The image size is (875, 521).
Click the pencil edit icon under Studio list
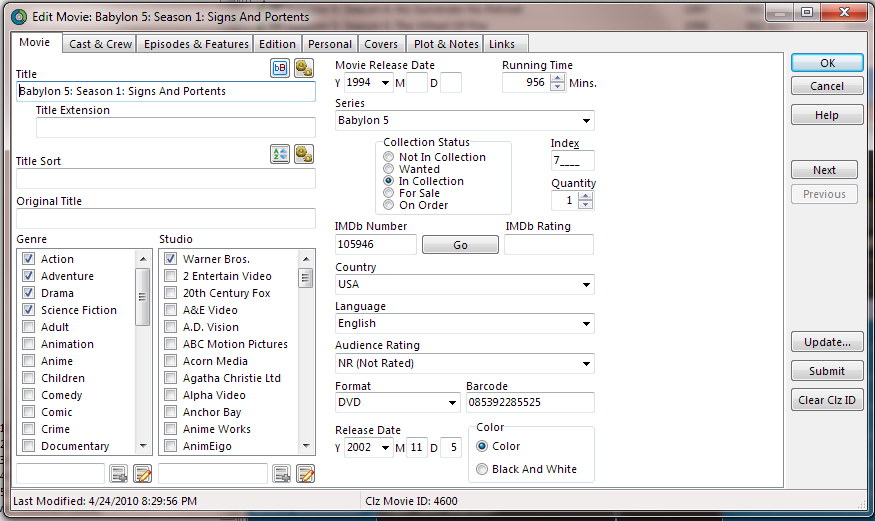305,474
